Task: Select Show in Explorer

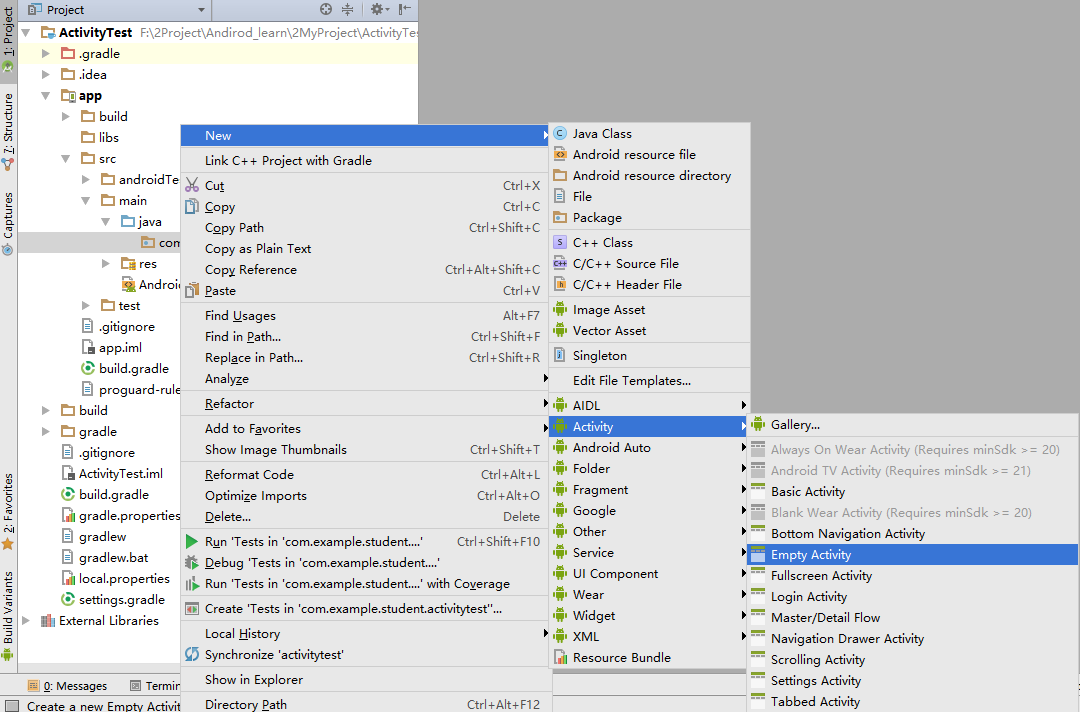Action: 366,680
